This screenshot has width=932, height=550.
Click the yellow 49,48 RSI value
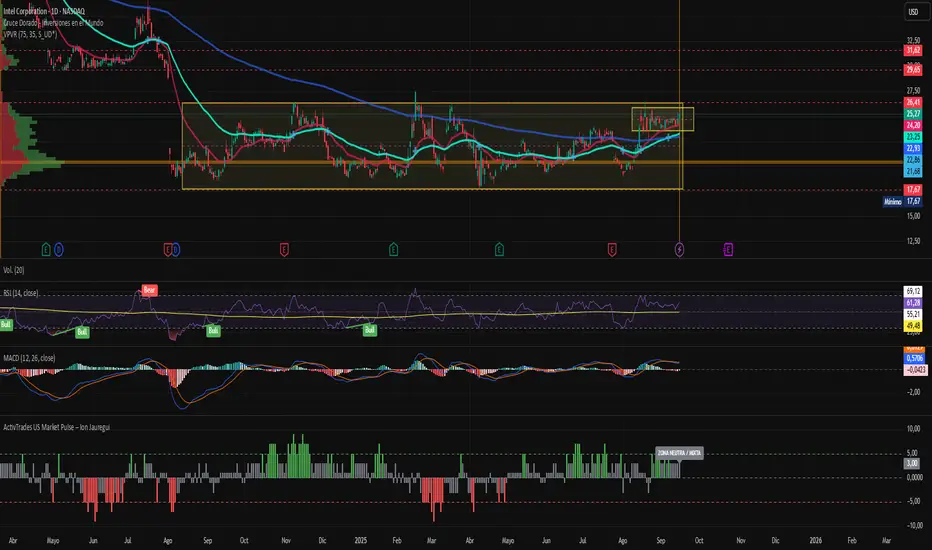pos(913,325)
